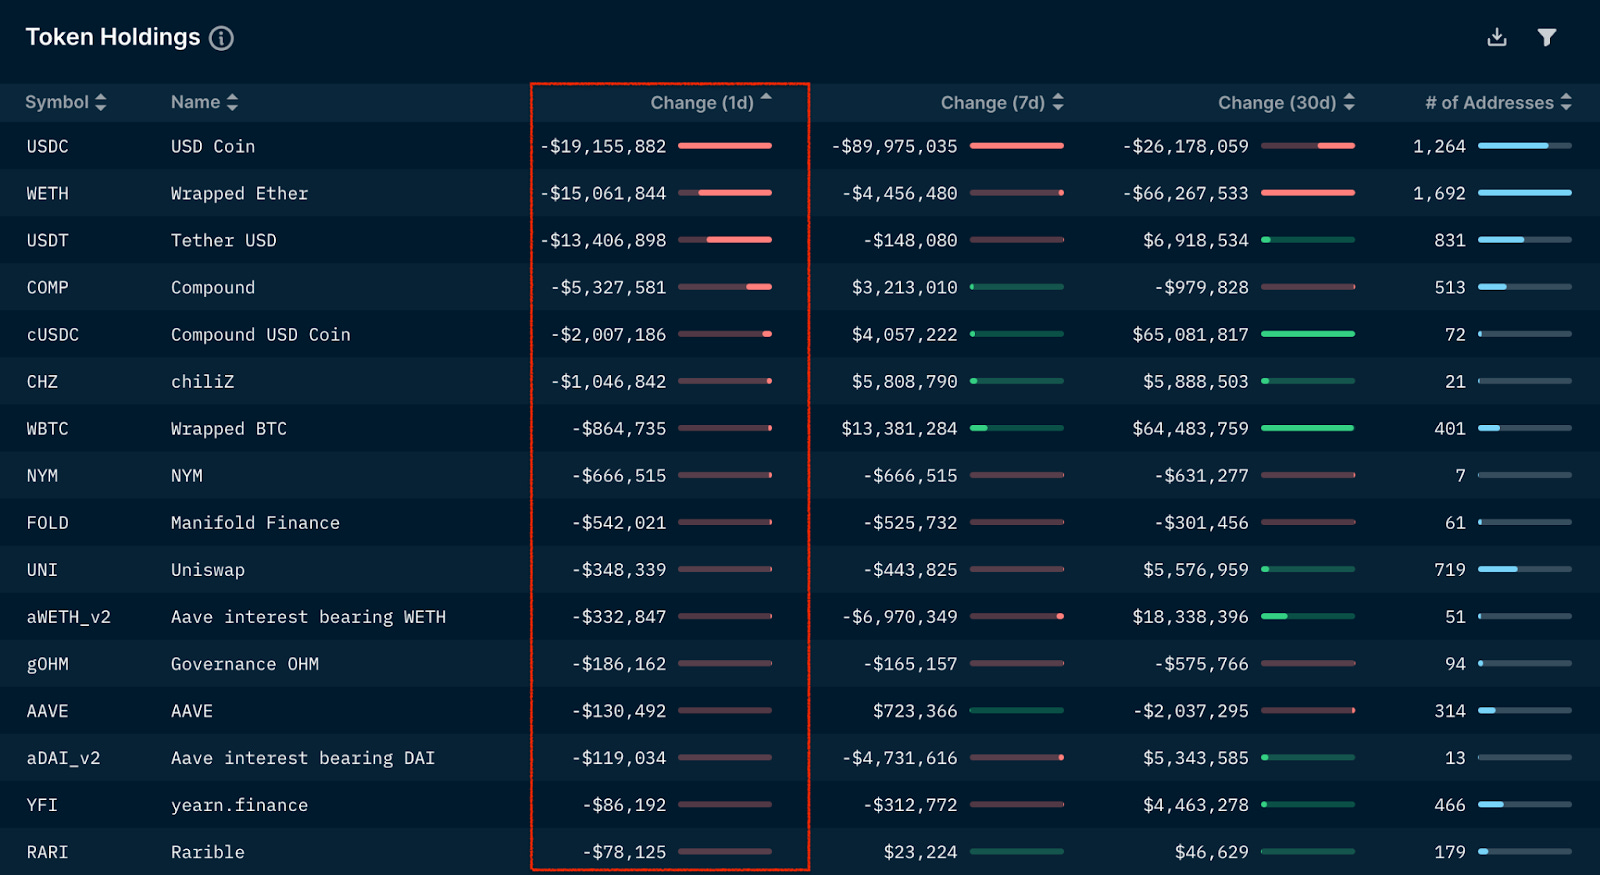Click the $64,483,759 30d change value
Image resolution: width=1600 pixels, height=875 pixels.
coord(1190,428)
